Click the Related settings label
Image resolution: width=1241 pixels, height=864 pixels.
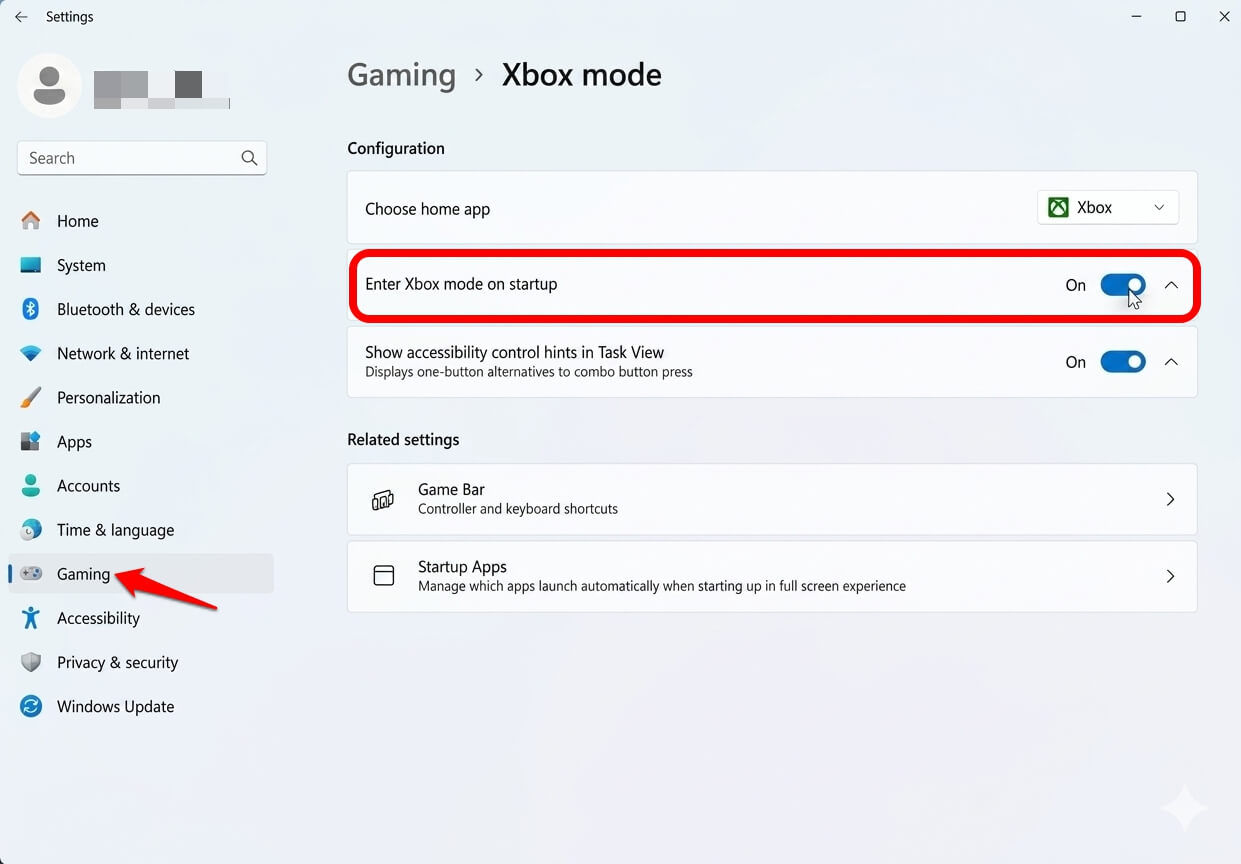click(403, 439)
